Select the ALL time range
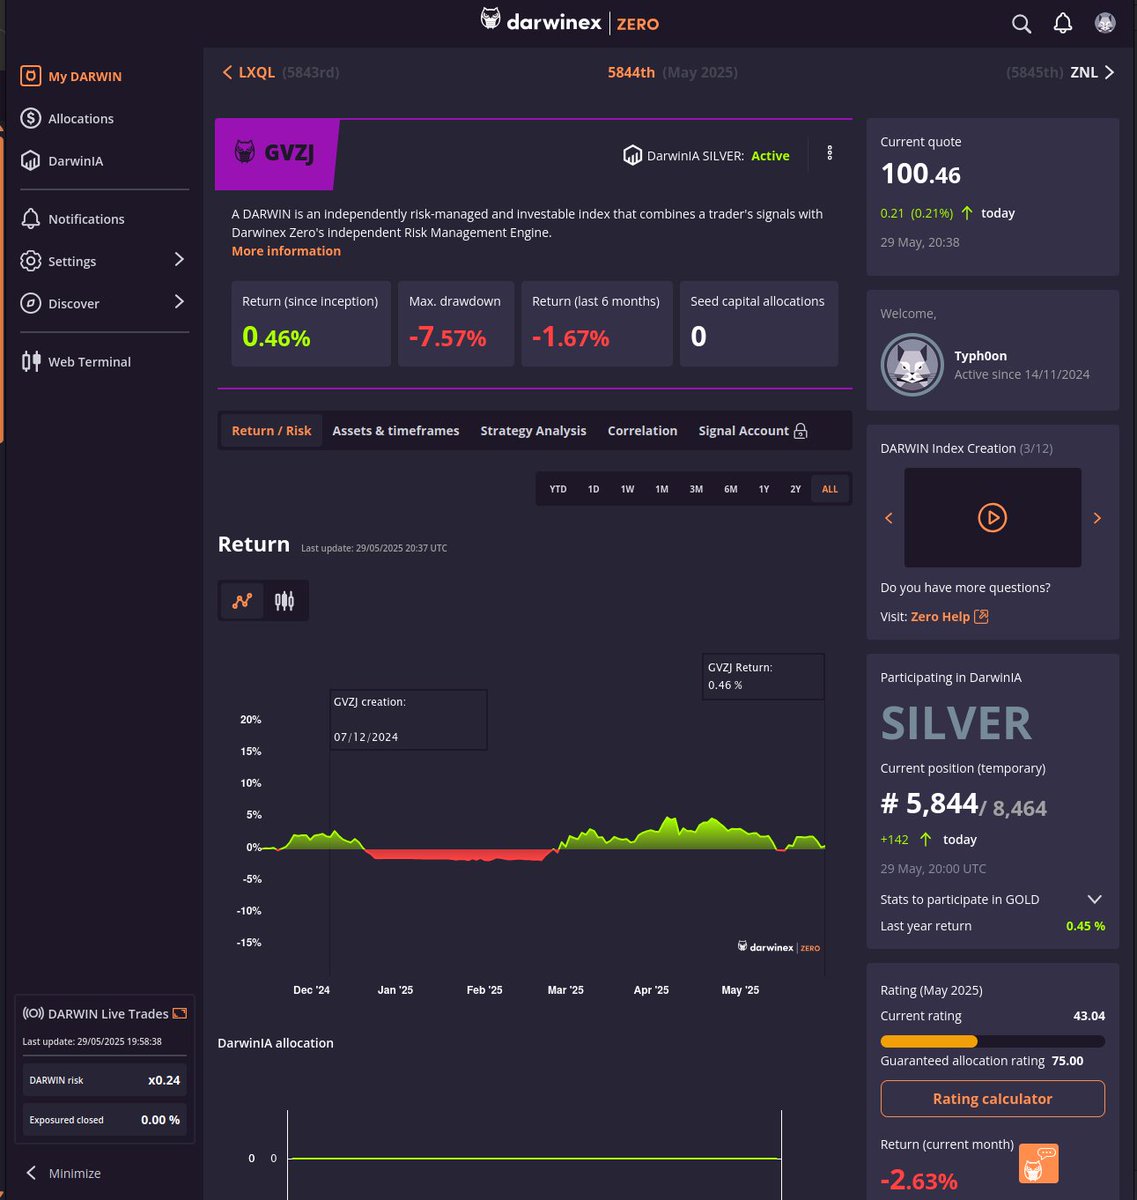 pos(830,489)
